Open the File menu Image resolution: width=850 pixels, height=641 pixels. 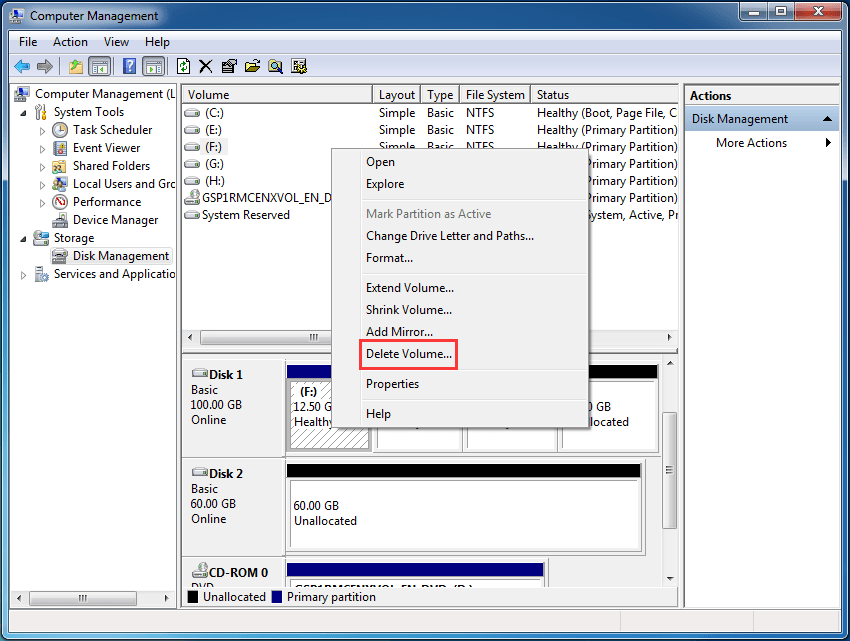pyautogui.click(x=28, y=42)
